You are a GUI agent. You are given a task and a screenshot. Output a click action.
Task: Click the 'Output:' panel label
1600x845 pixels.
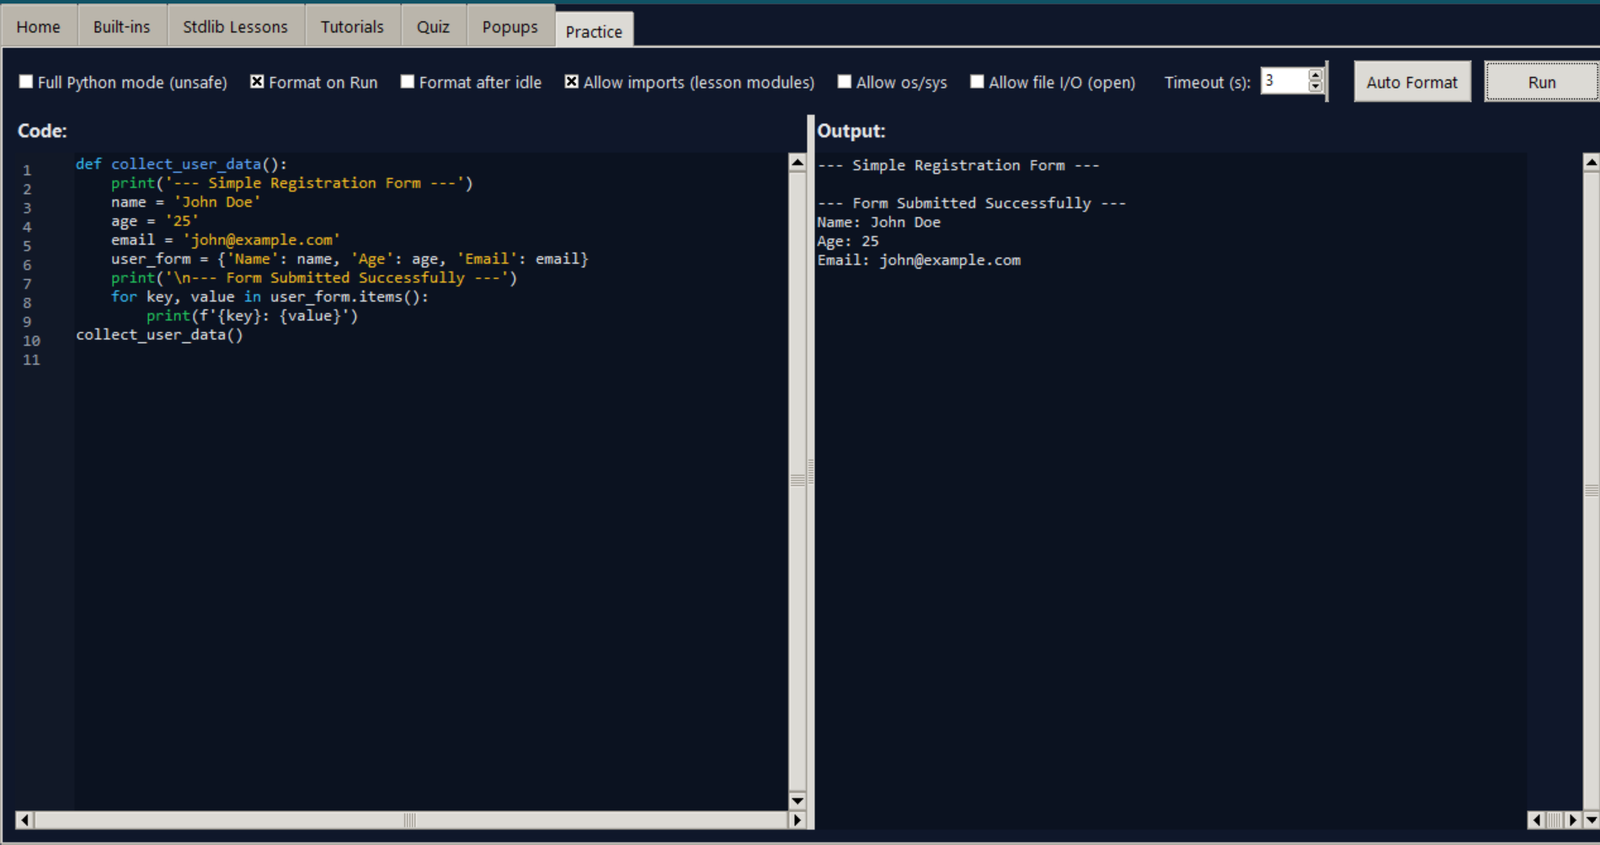pyautogui.click(x=851, y=131)
